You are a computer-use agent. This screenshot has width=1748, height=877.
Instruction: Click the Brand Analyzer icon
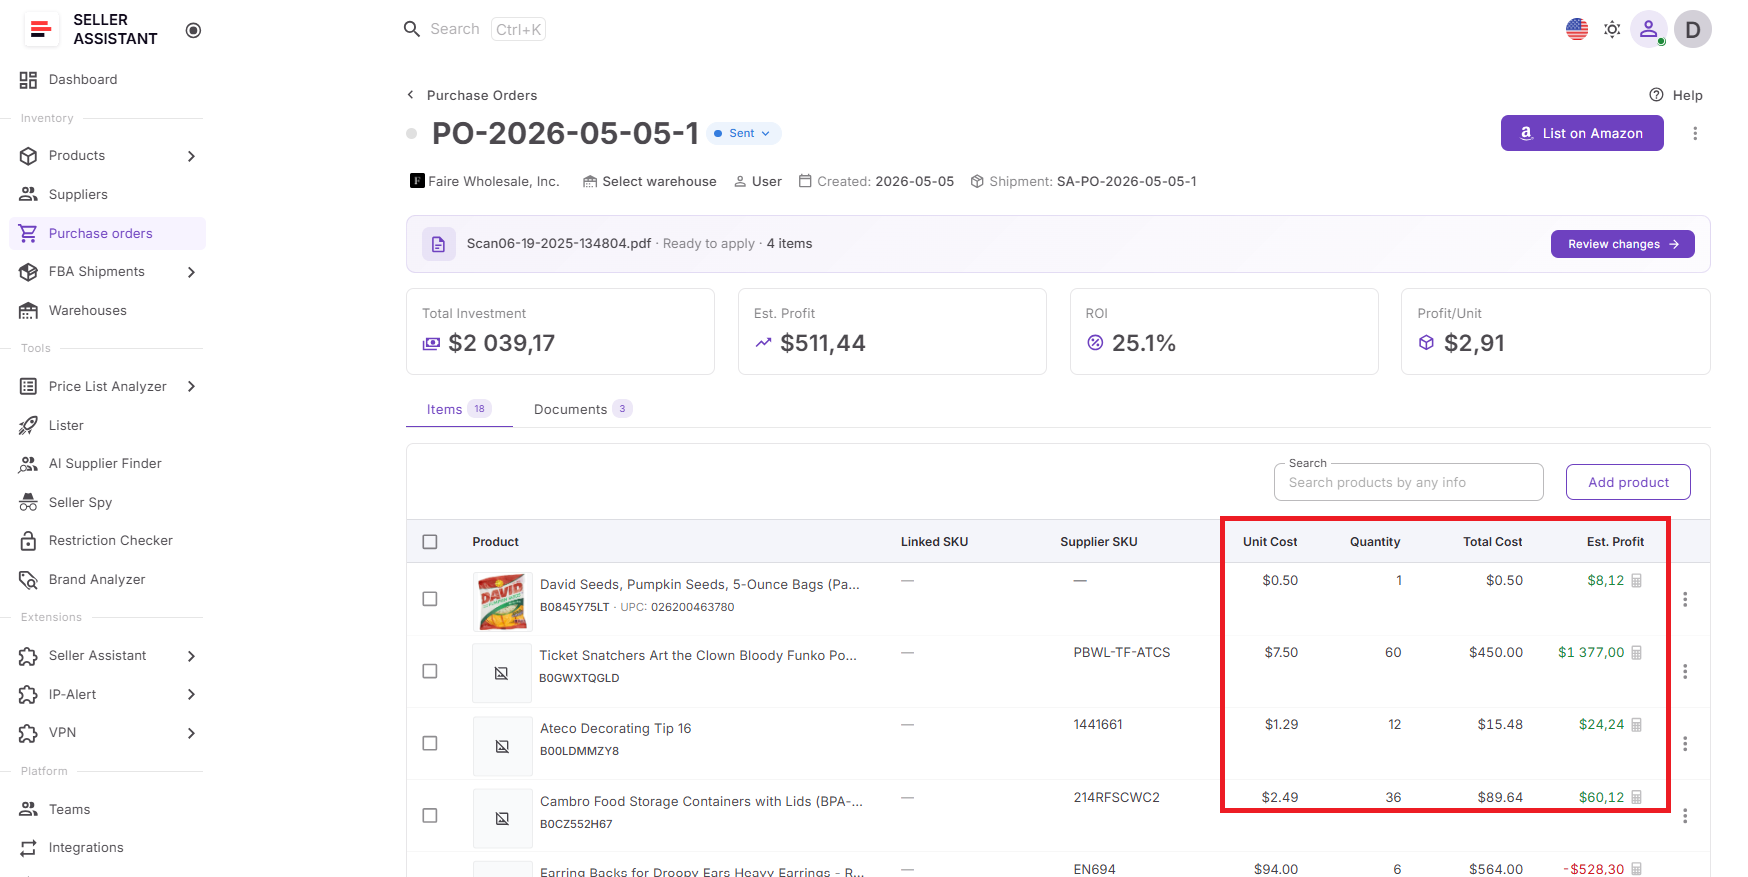click(28, 579)
